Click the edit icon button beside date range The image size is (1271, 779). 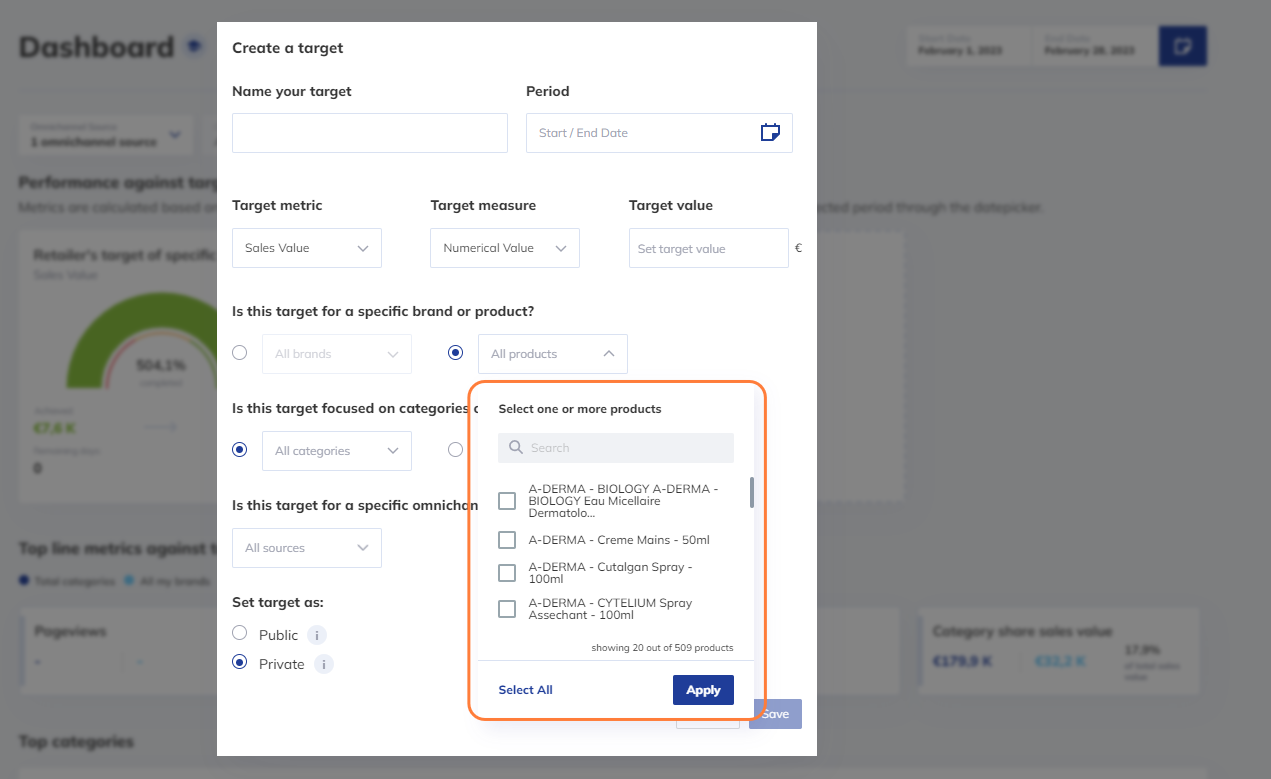[1182, 47]
